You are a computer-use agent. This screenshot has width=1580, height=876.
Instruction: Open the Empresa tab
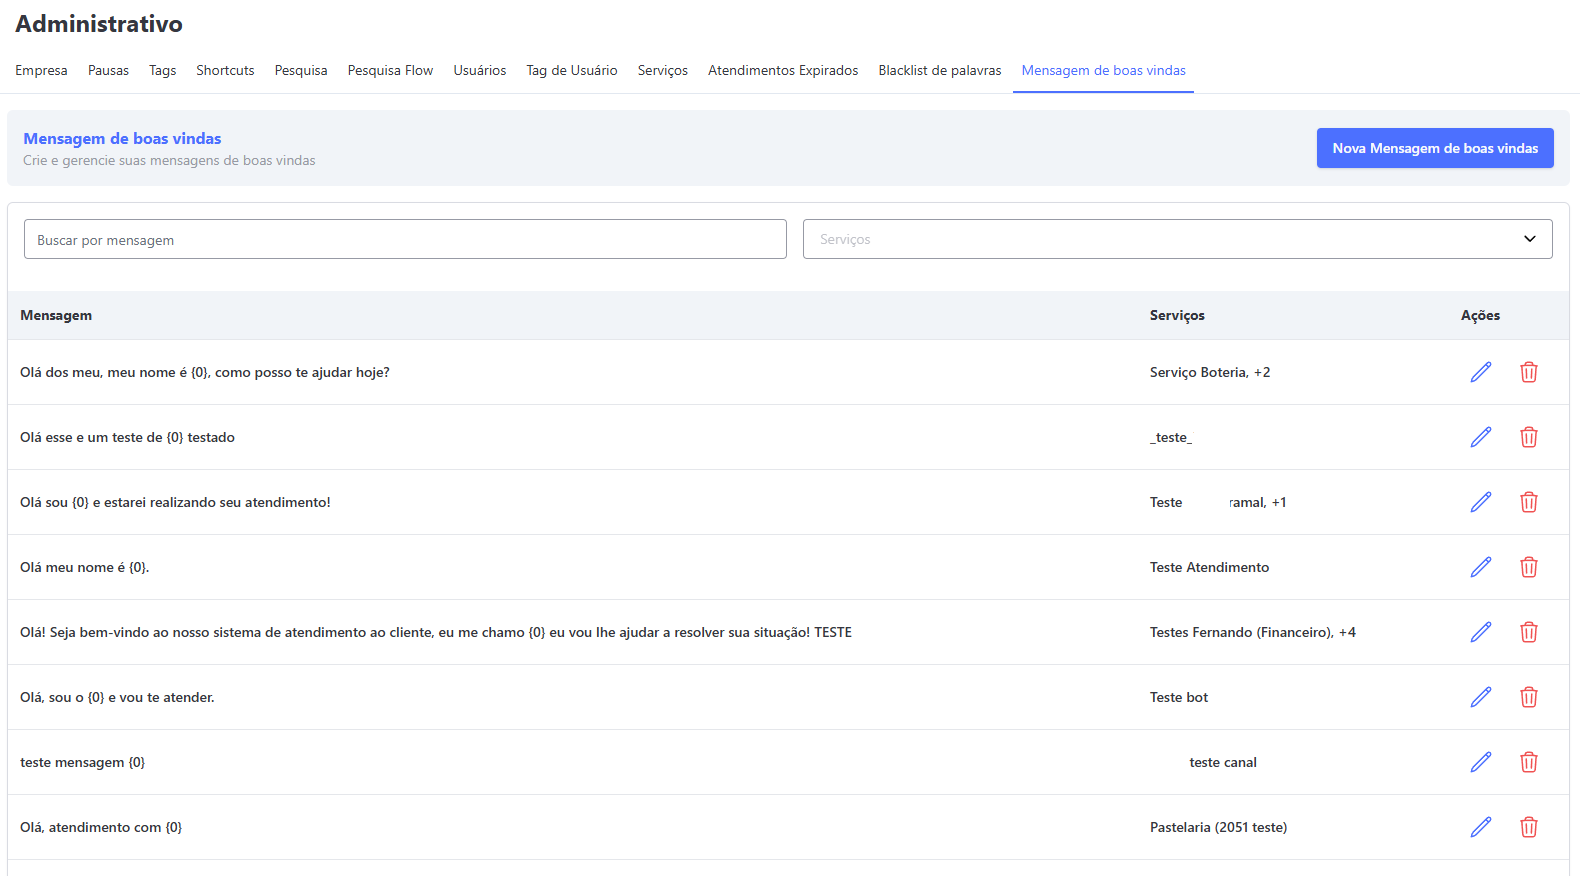point(41,70)
